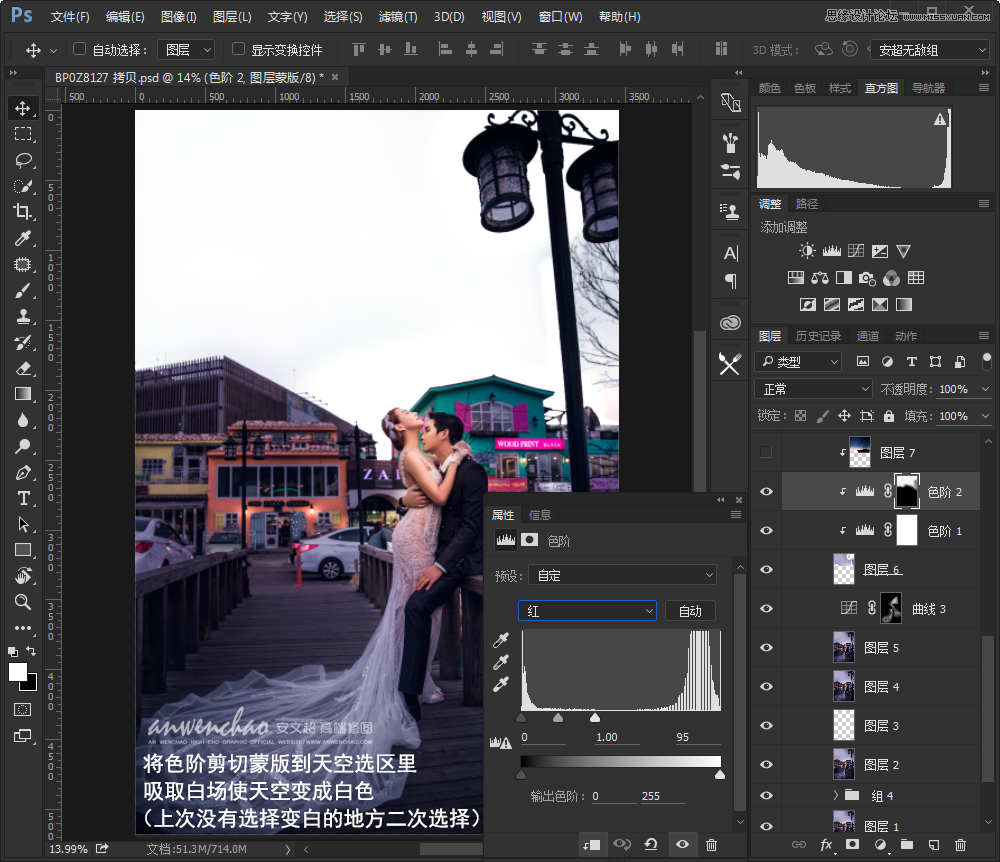Click the 自动 button in Levels
Image resolution: width=1000 pixels, height=862 pixels.
[690, 611]
